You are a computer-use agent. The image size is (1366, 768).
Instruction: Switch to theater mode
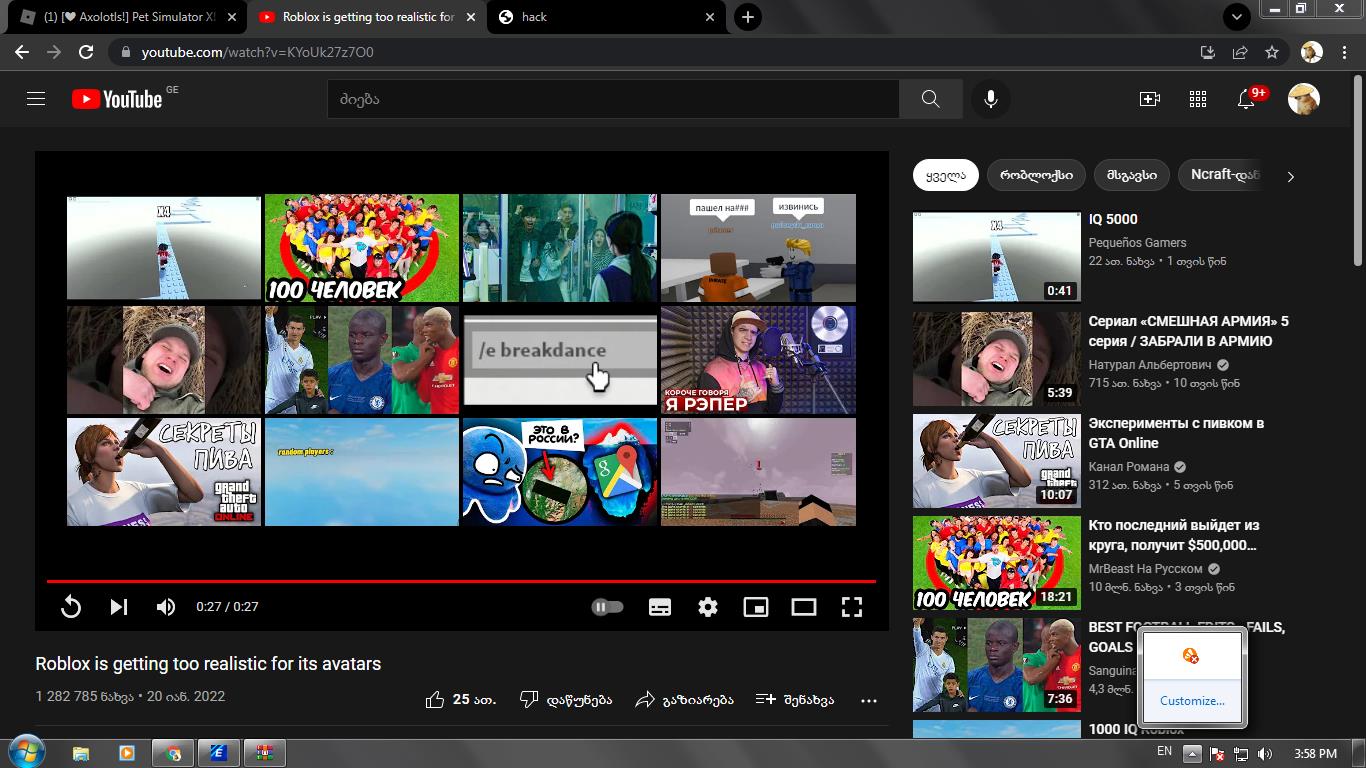coord(804,607)
